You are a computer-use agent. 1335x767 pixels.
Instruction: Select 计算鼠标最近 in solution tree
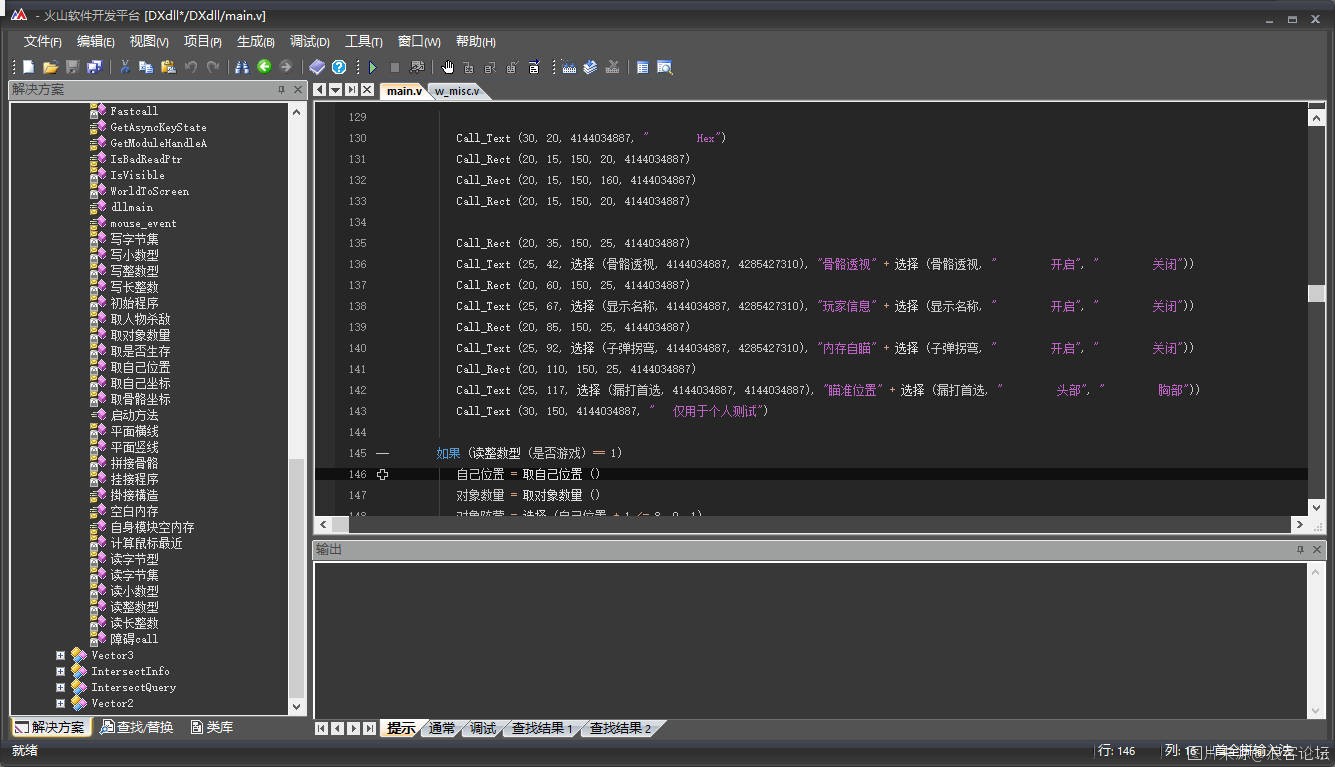tap(146, 543)
